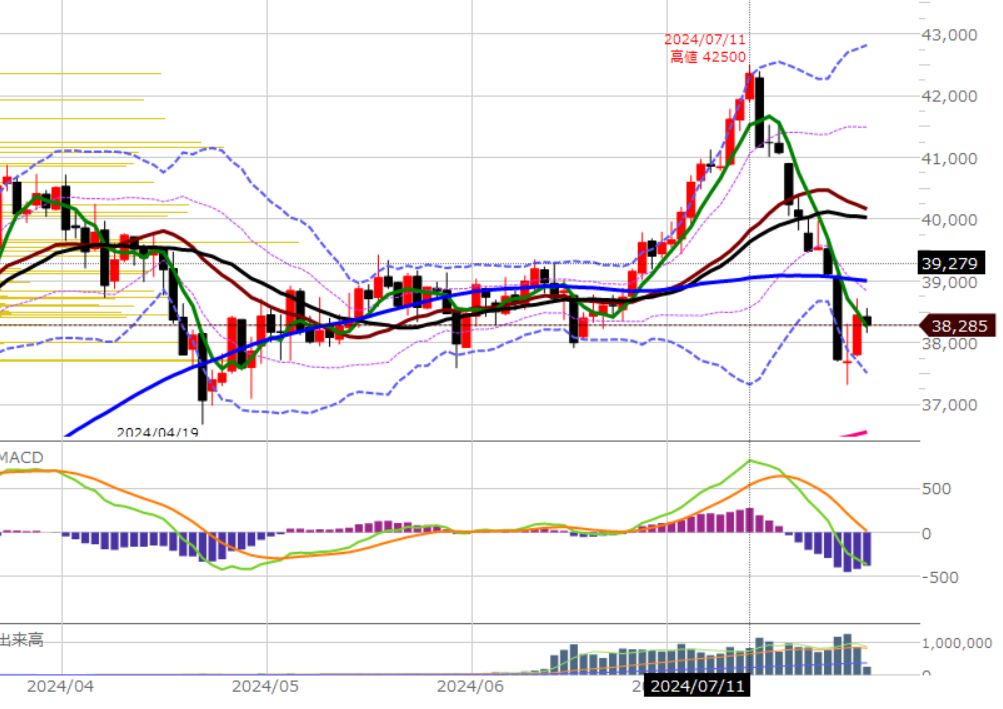Click the 2024/06 date axis label
The image size is (1003, 709).
[470, 687]
